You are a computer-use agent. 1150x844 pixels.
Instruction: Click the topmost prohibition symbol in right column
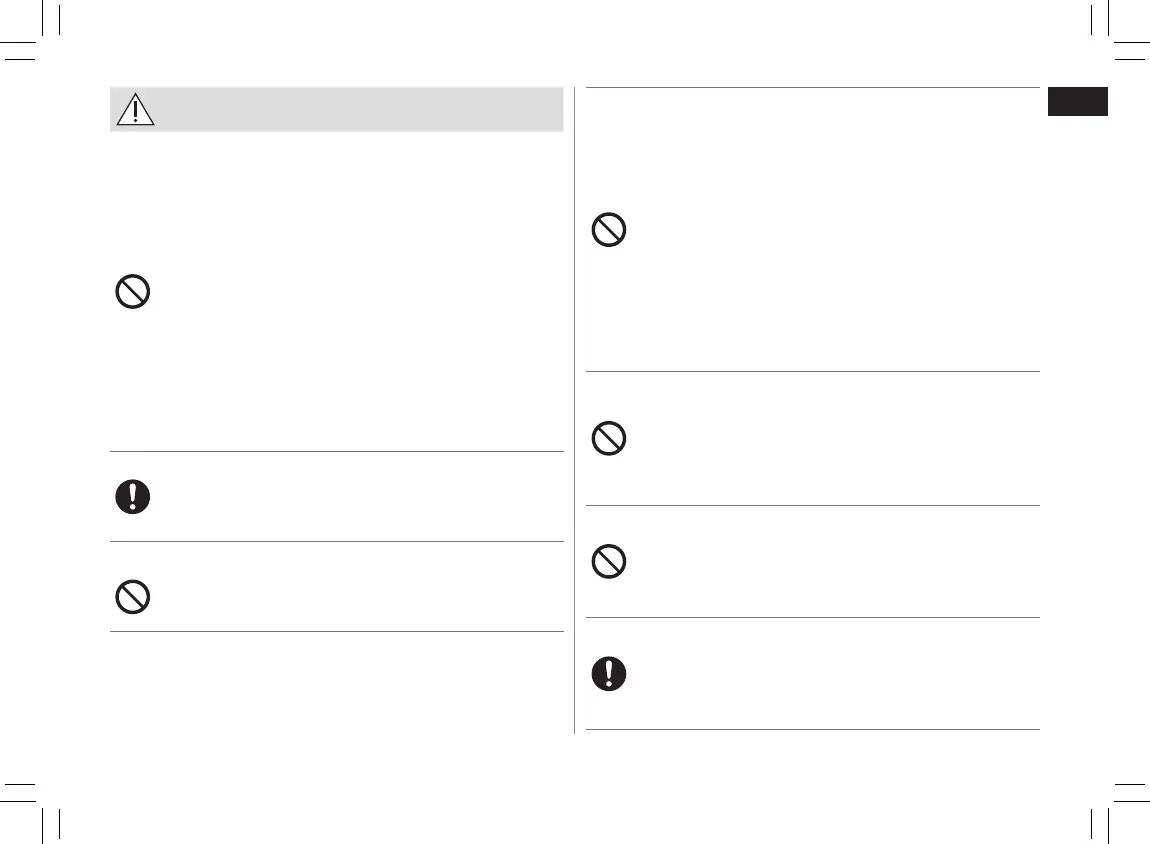(609, 232)
